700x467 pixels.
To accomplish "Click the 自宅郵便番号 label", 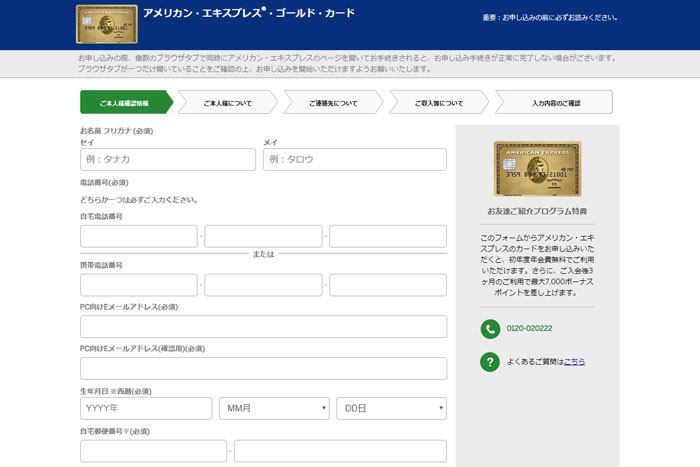I will coord(115,431).
